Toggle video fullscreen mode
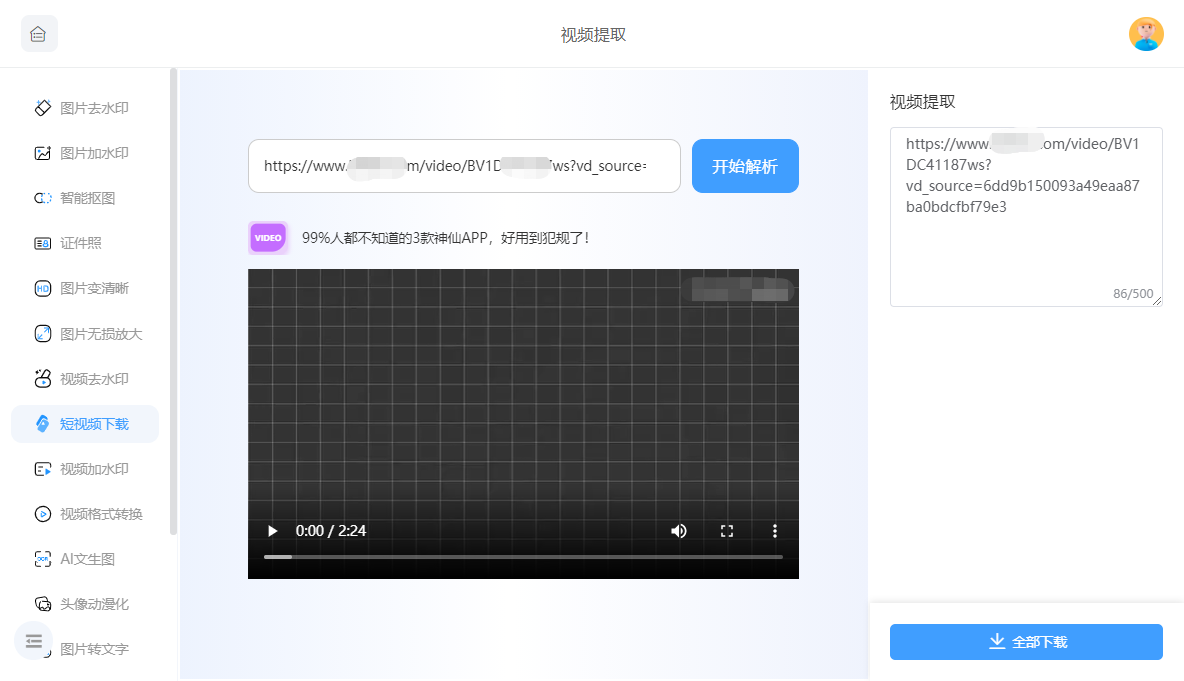Image resolution: width=1184 pixels, height=681 pixels. [727, 531]
